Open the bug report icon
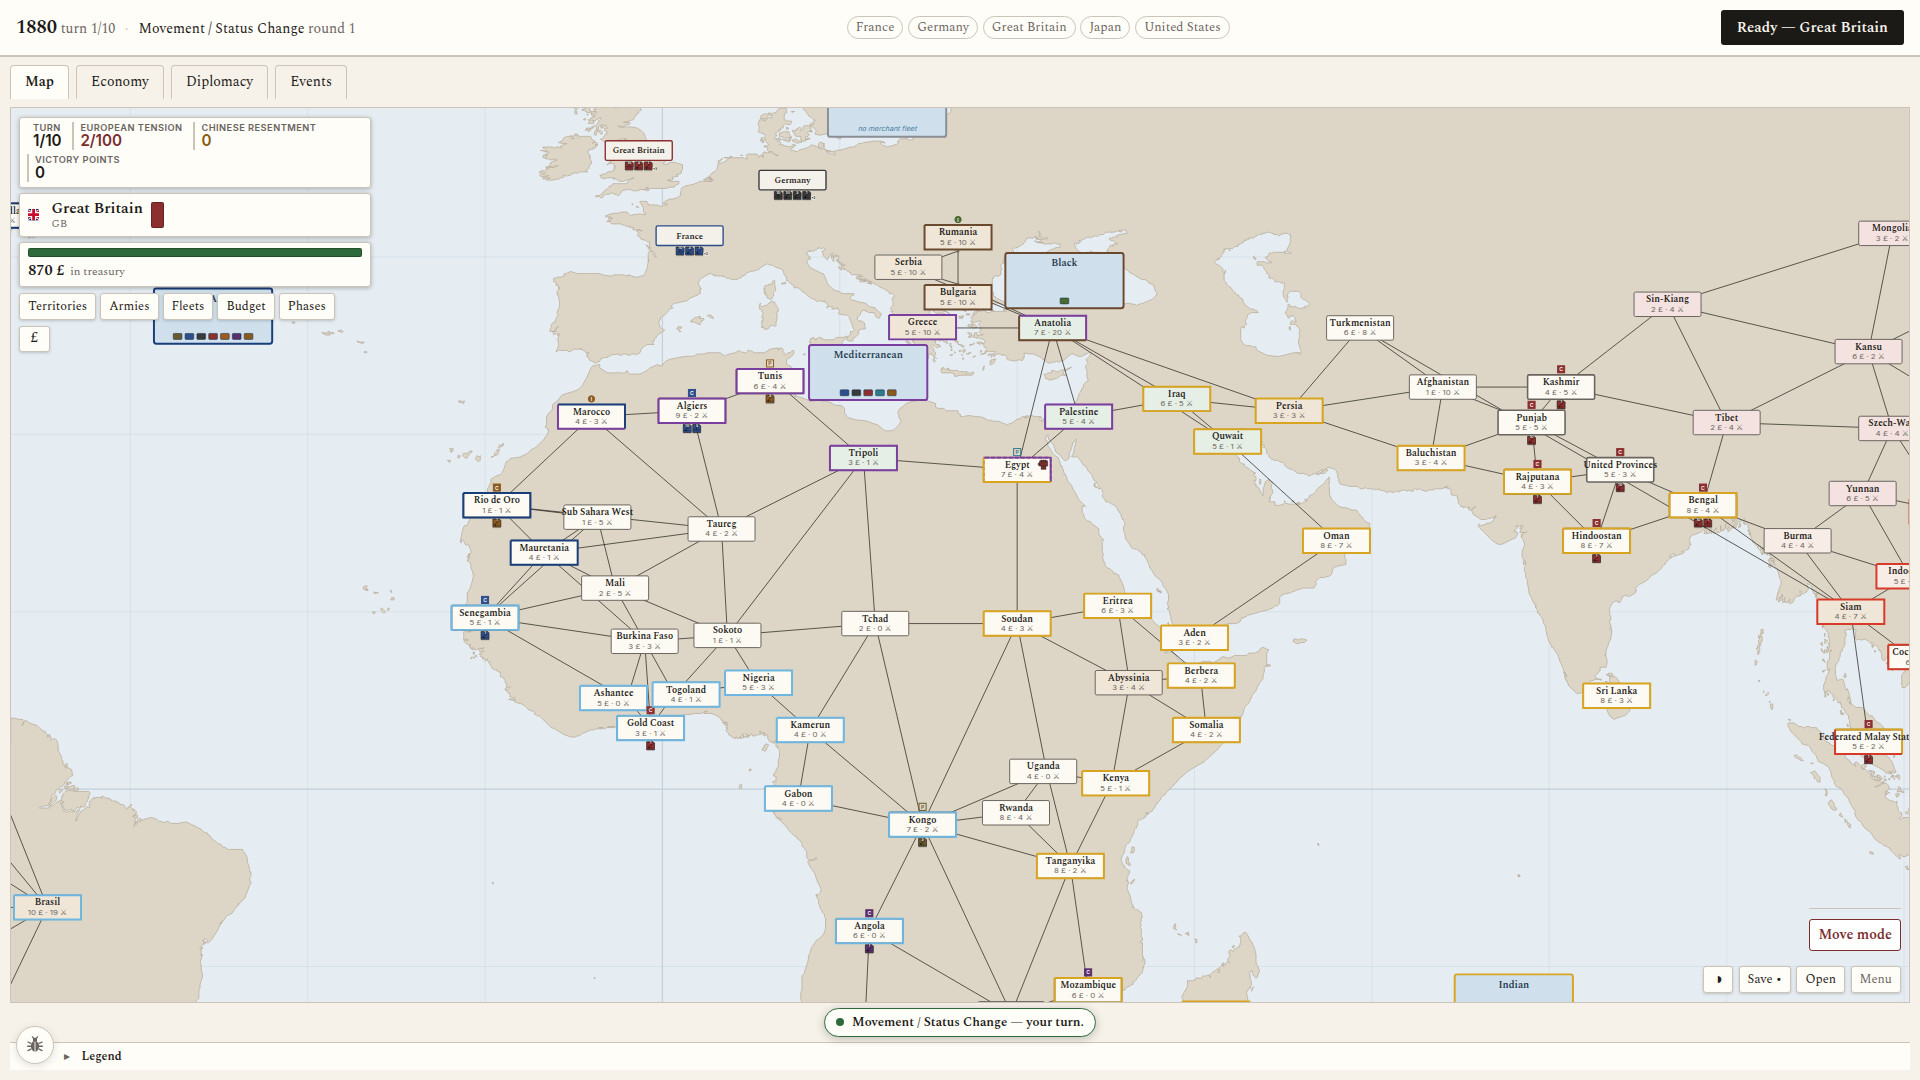This screenshot has width=1920, height=1080. pos(35,1044)
